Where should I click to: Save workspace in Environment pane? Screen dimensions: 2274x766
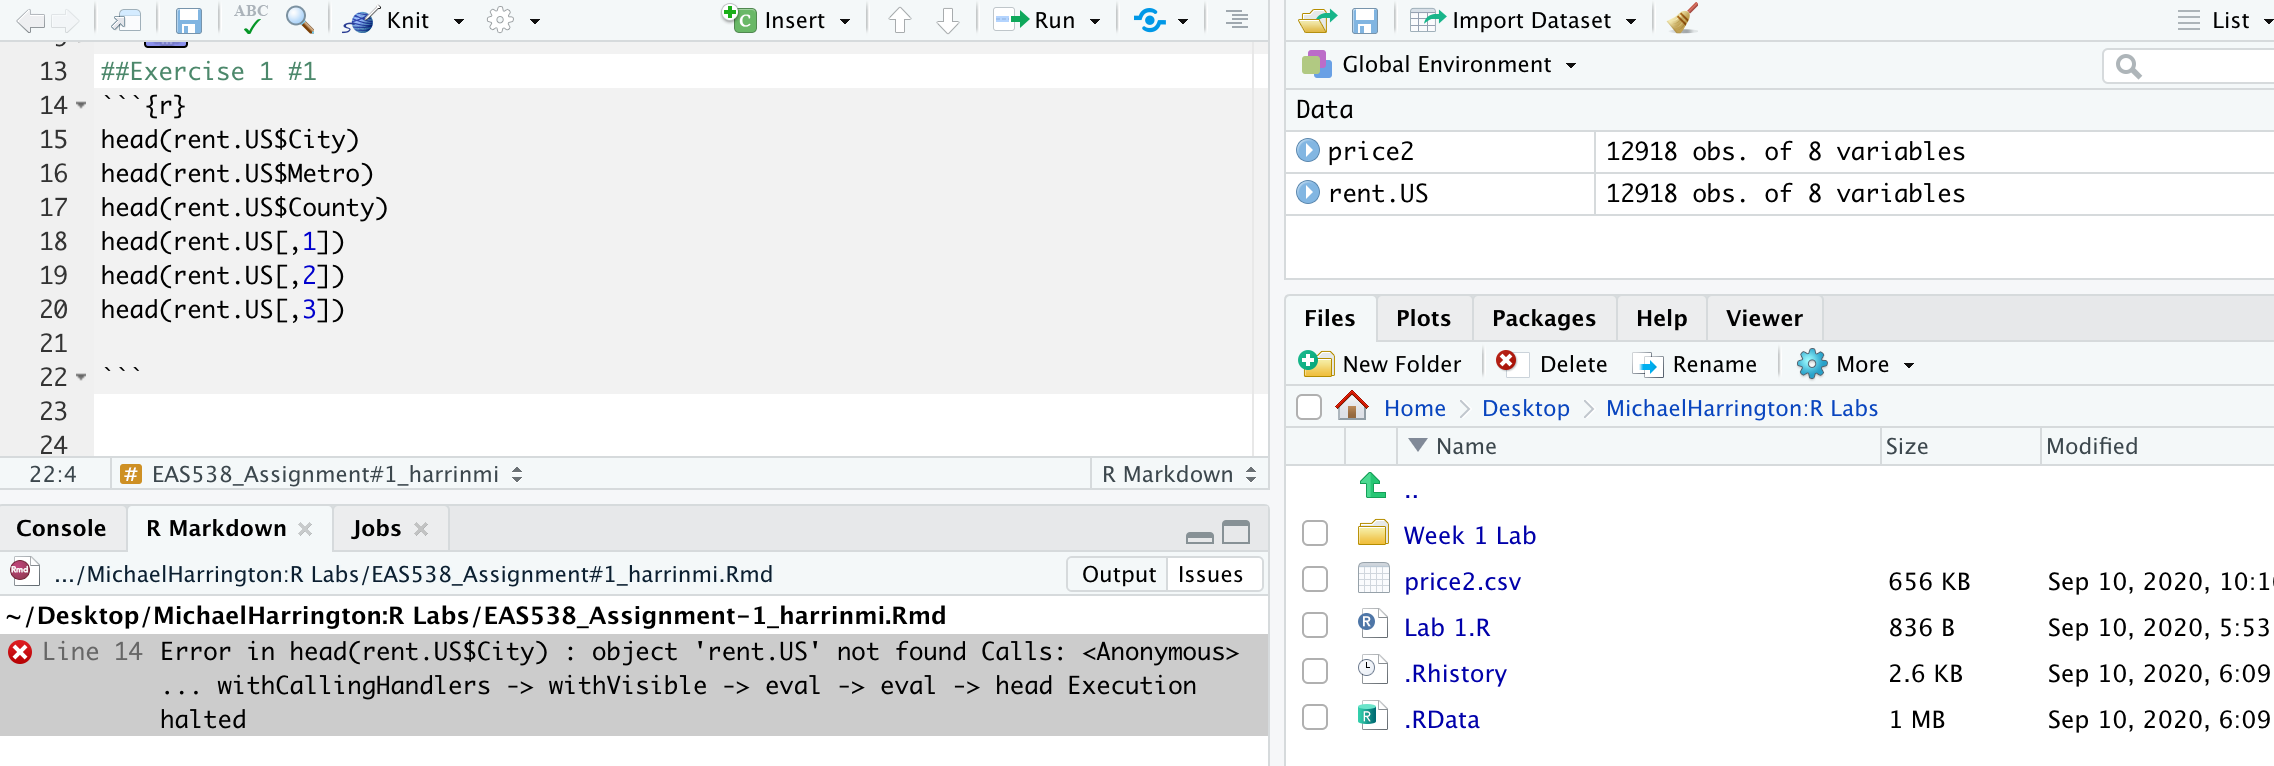1365,20
